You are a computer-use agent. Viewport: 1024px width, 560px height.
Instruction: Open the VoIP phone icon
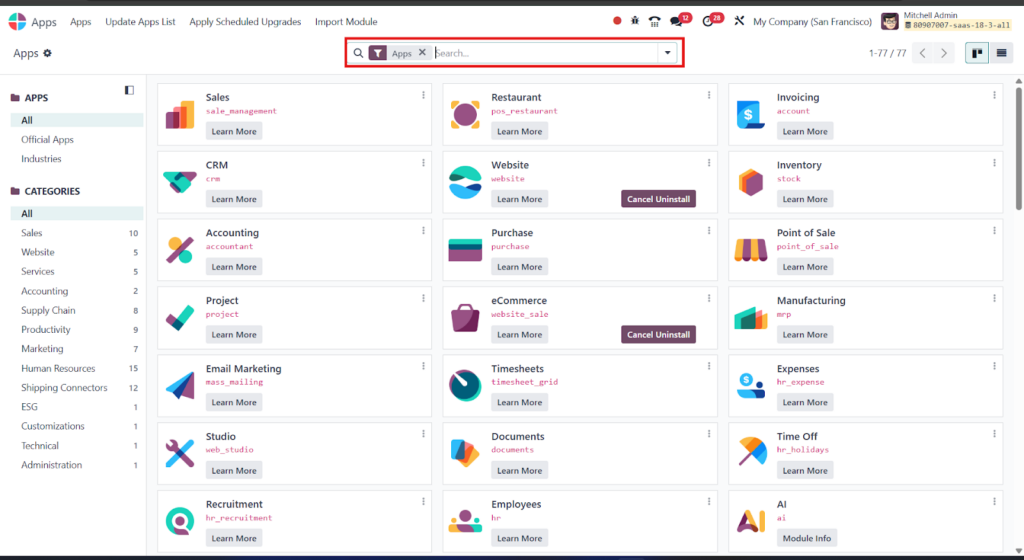click(654, 22)
